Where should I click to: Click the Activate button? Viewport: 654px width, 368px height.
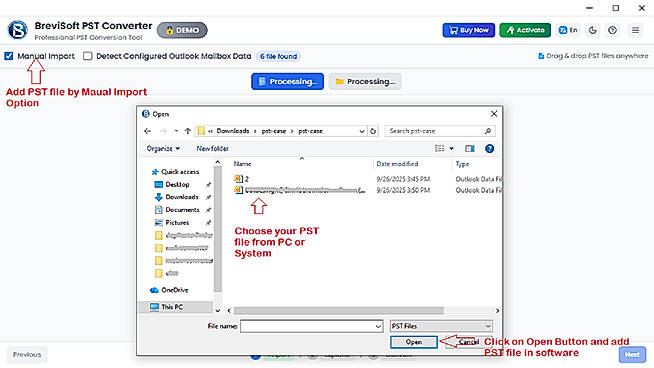525,30
